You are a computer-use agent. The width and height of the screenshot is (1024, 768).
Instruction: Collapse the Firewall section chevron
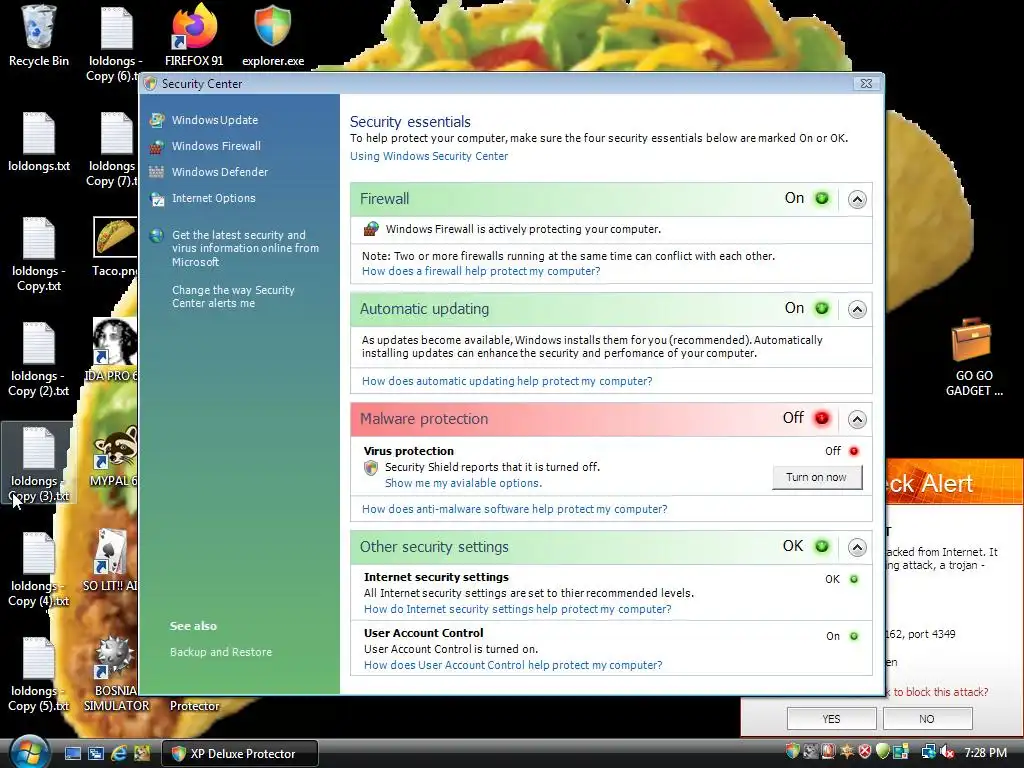click(857, 199)
